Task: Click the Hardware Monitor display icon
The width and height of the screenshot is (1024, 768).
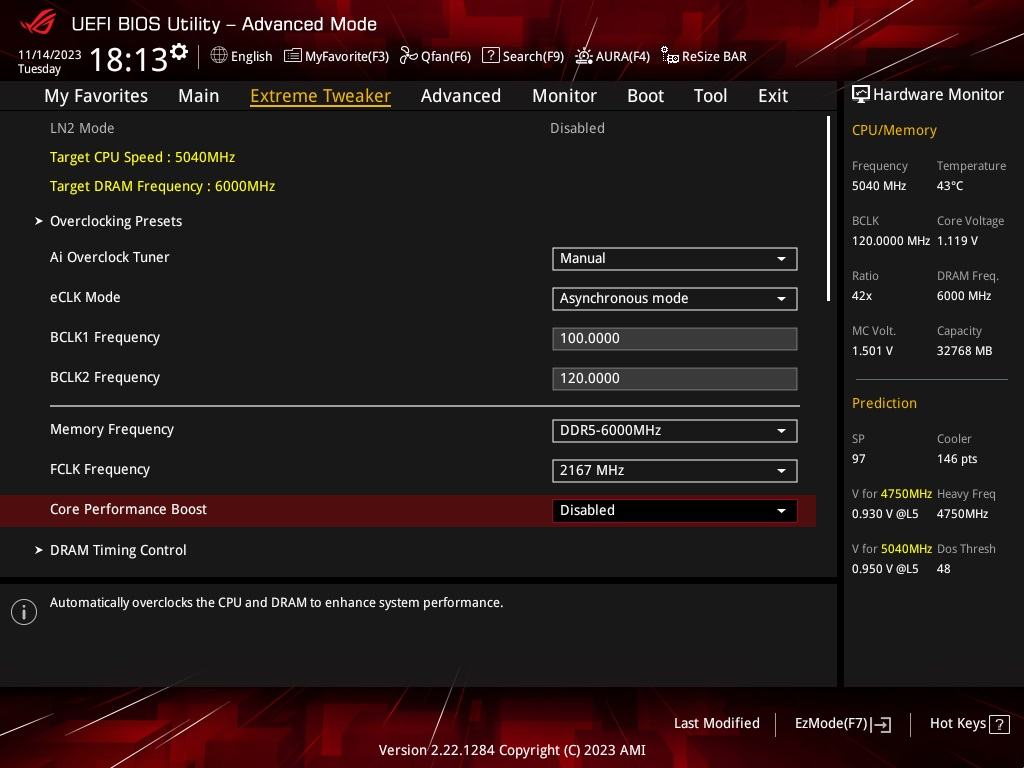Action: coord(861,95)
